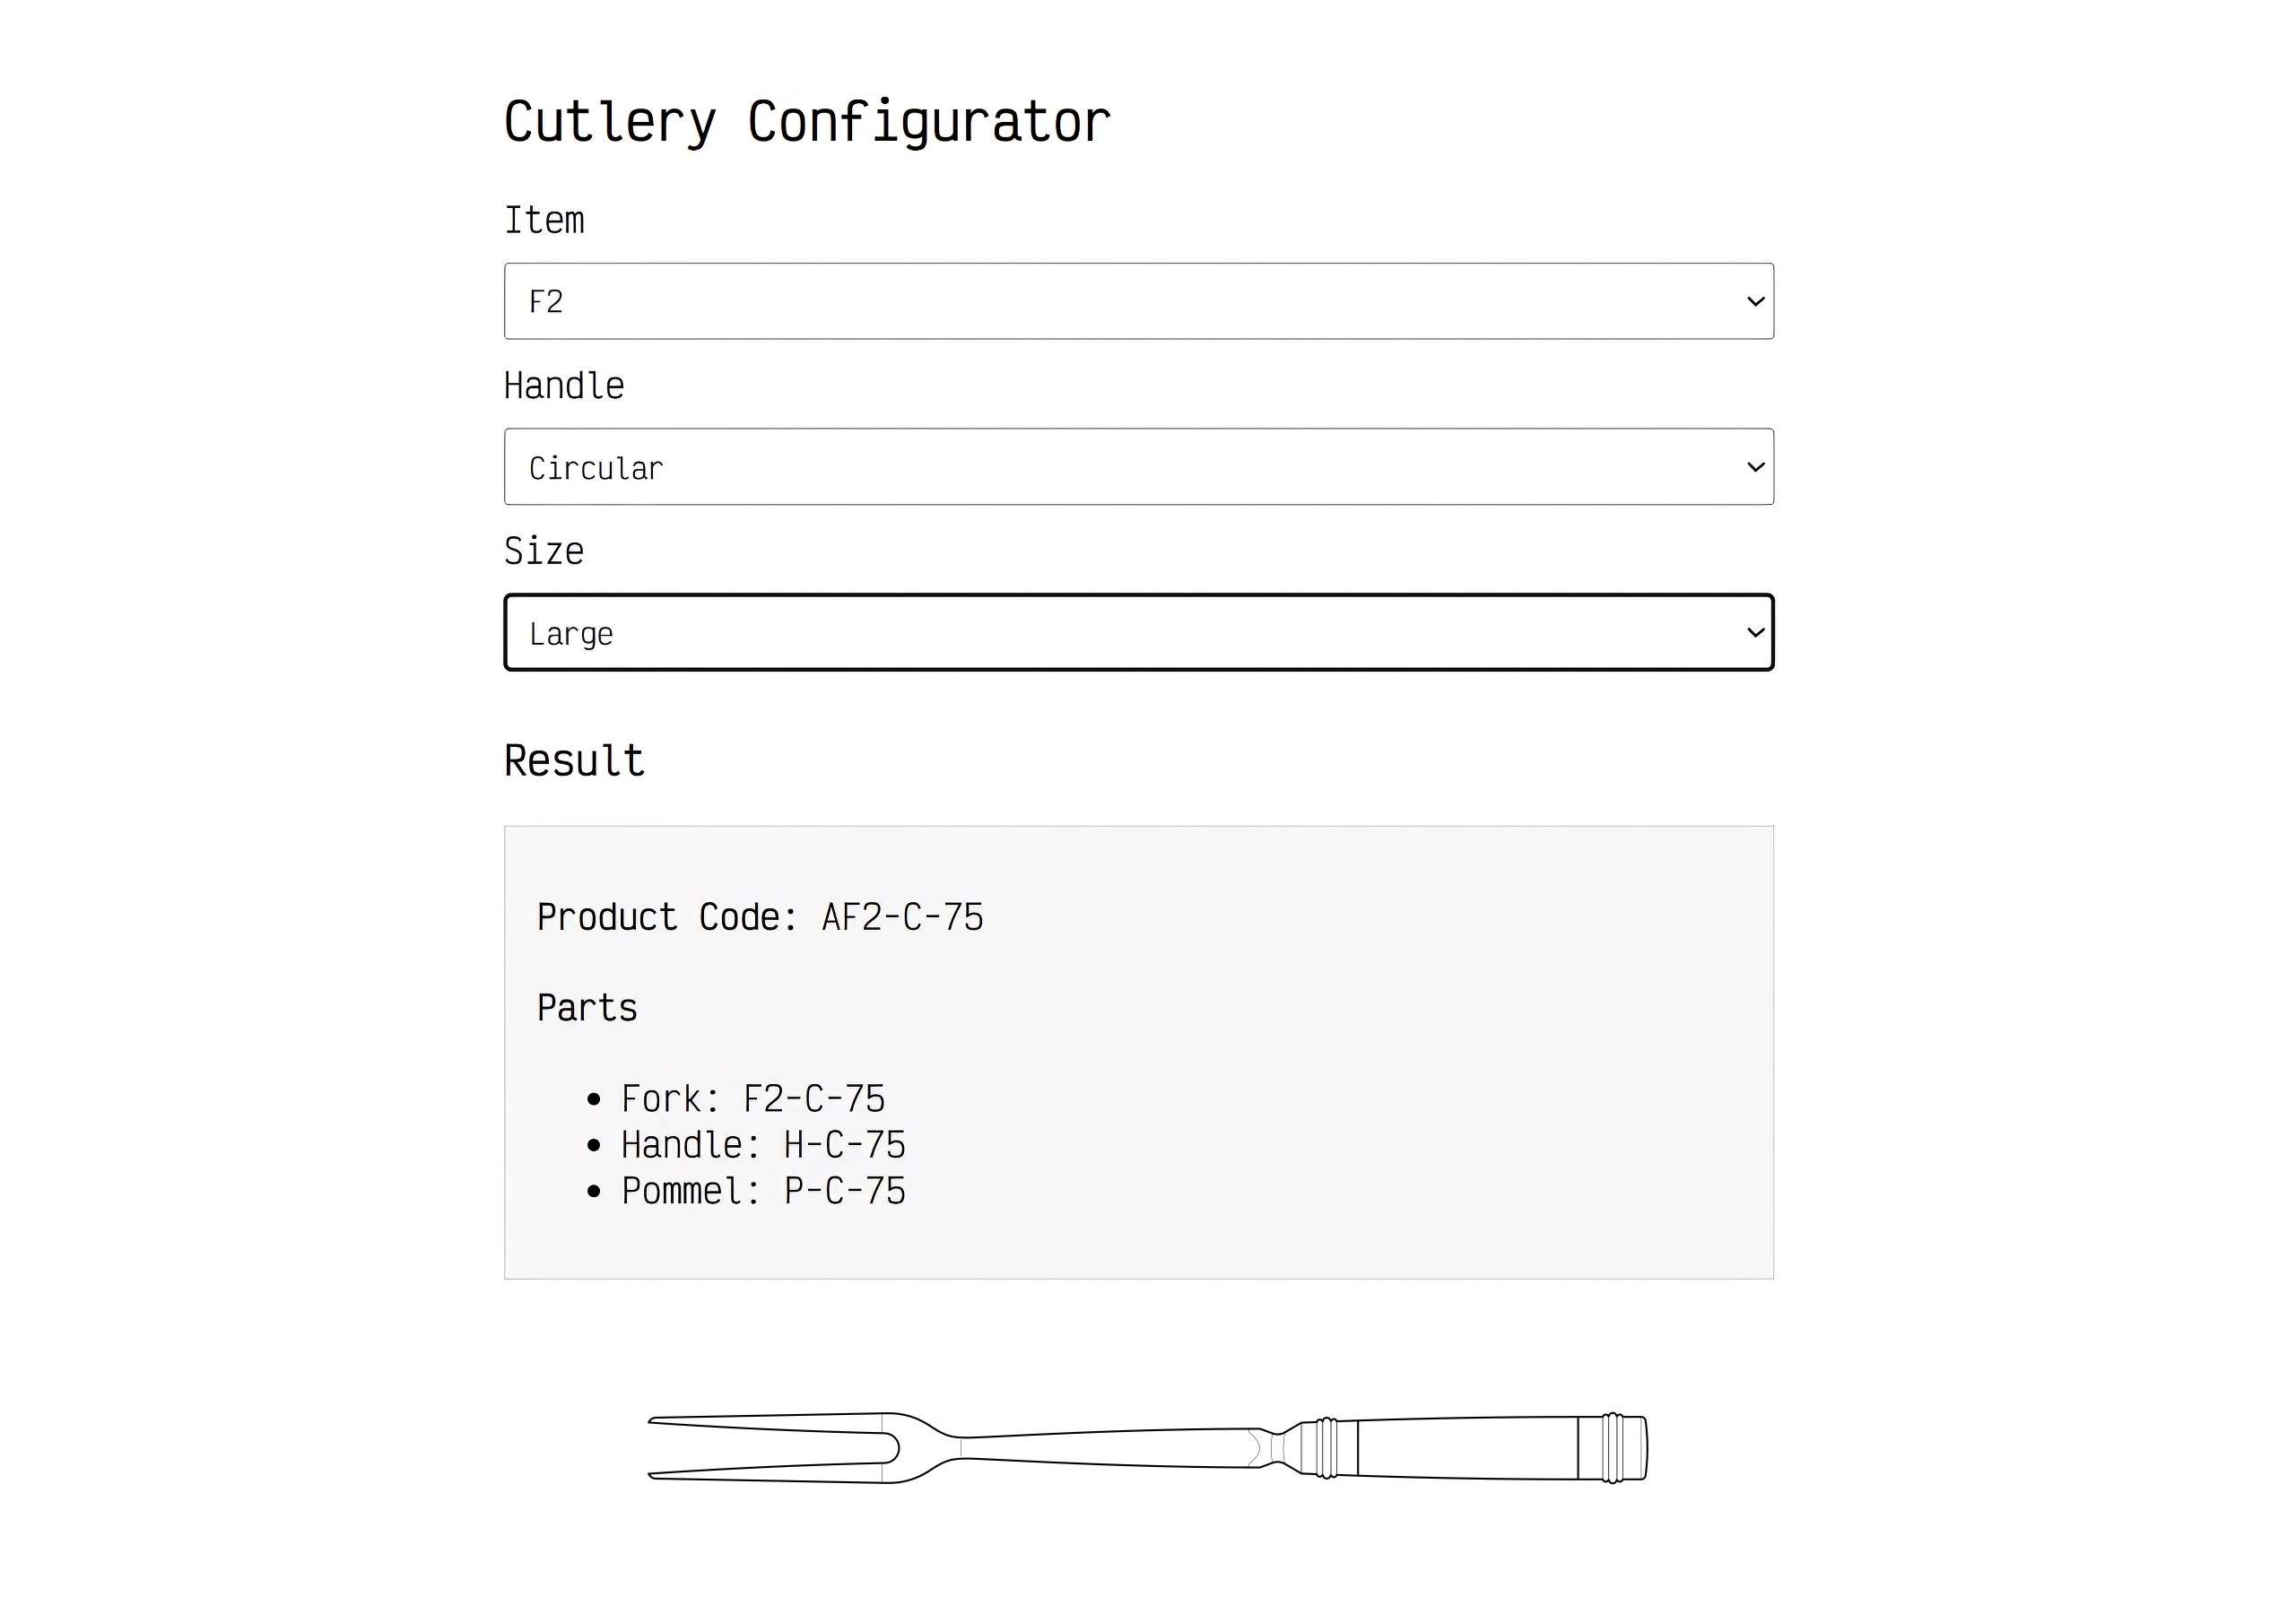The height and width of the screenshot is (1623, 2296).
Task: Click the Cutlery Configurator heading
Action: (x=807, y=122)
